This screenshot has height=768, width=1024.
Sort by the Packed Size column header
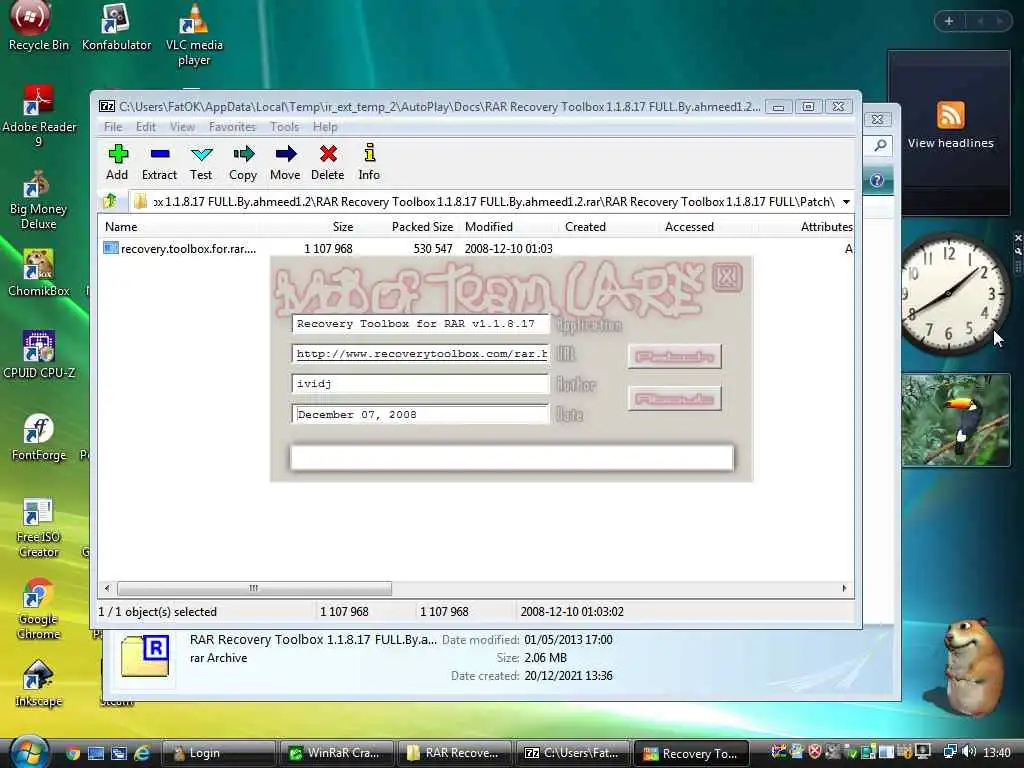(x=422, y=227)
